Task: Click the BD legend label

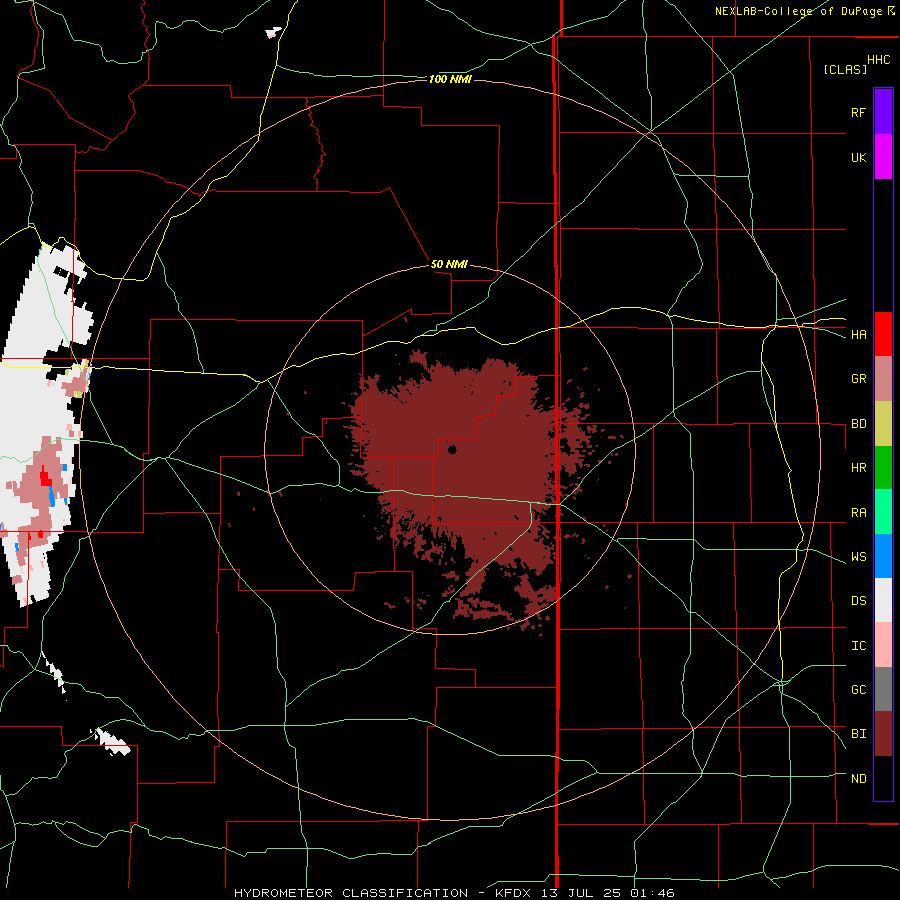Action: click(858, 424)
